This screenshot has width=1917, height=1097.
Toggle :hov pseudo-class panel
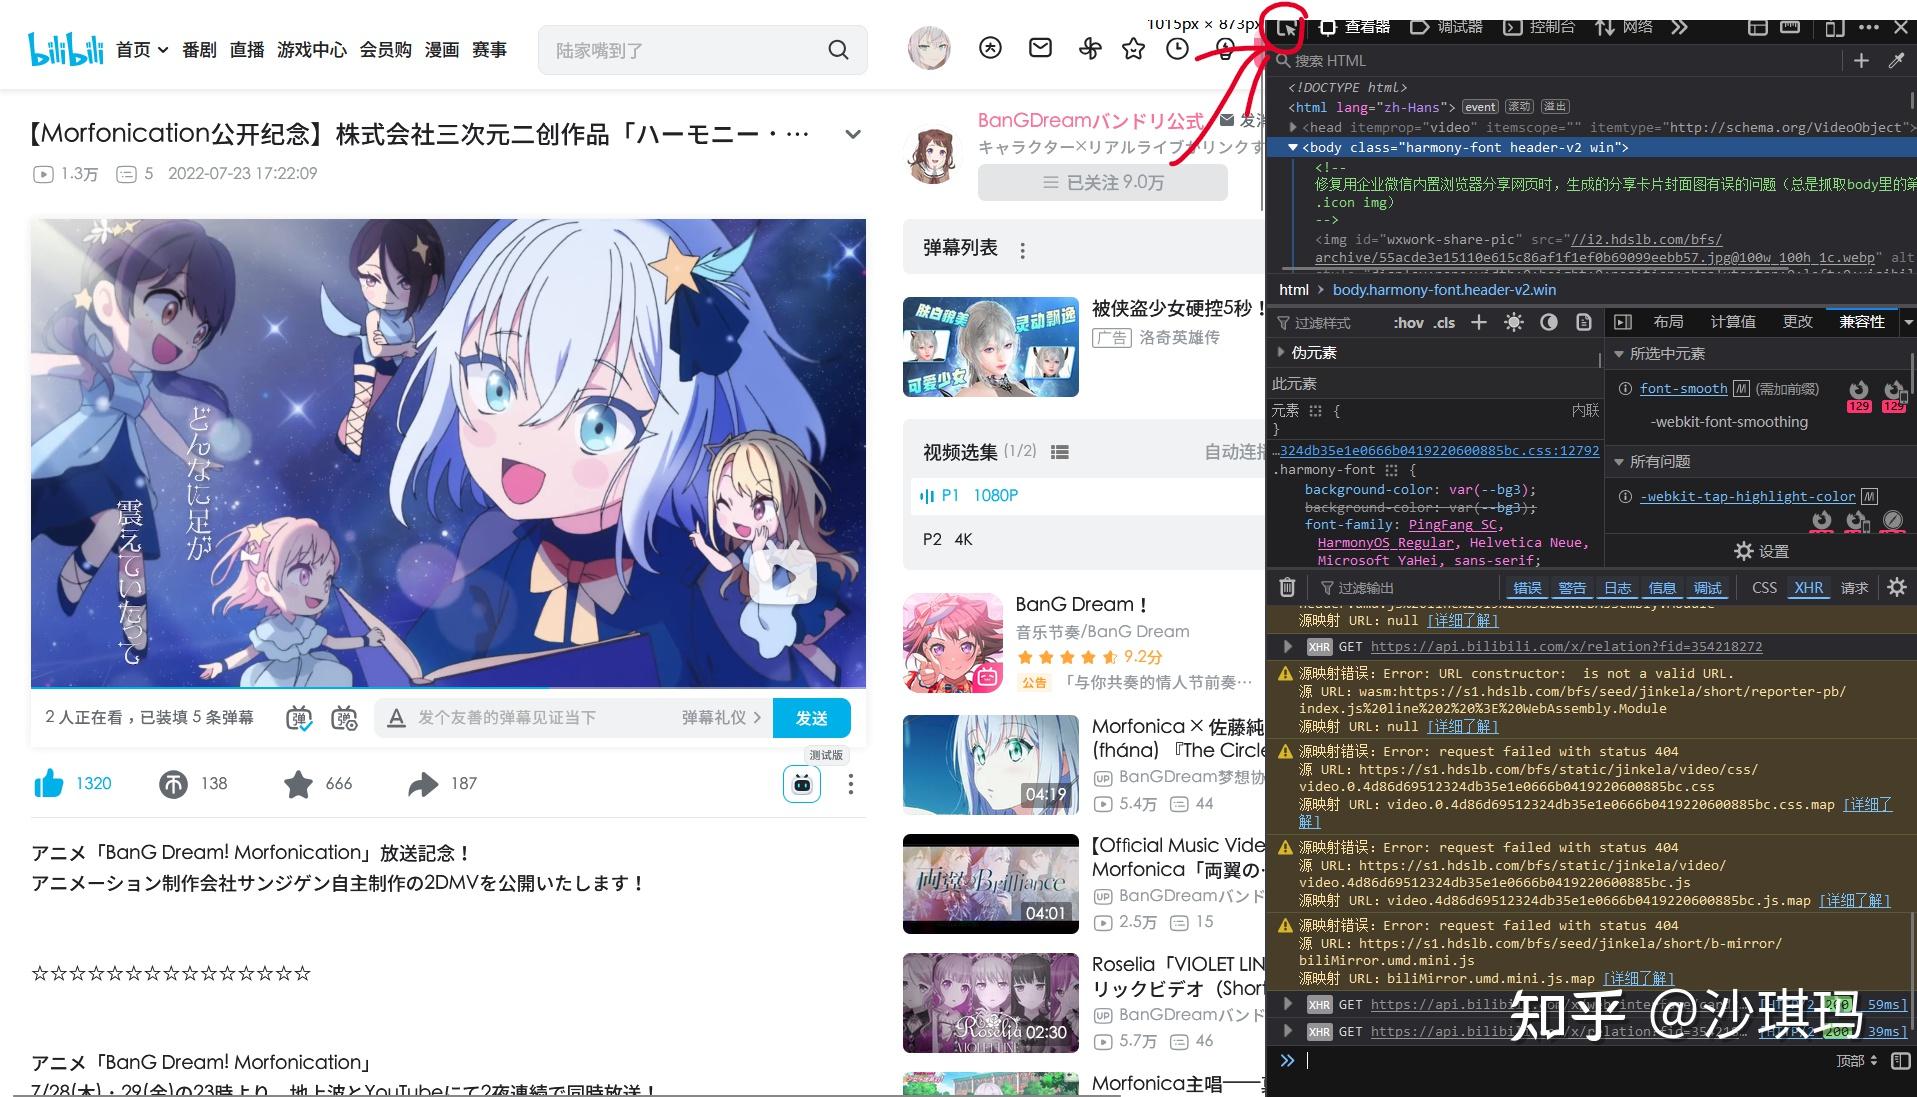point(1408,322)
